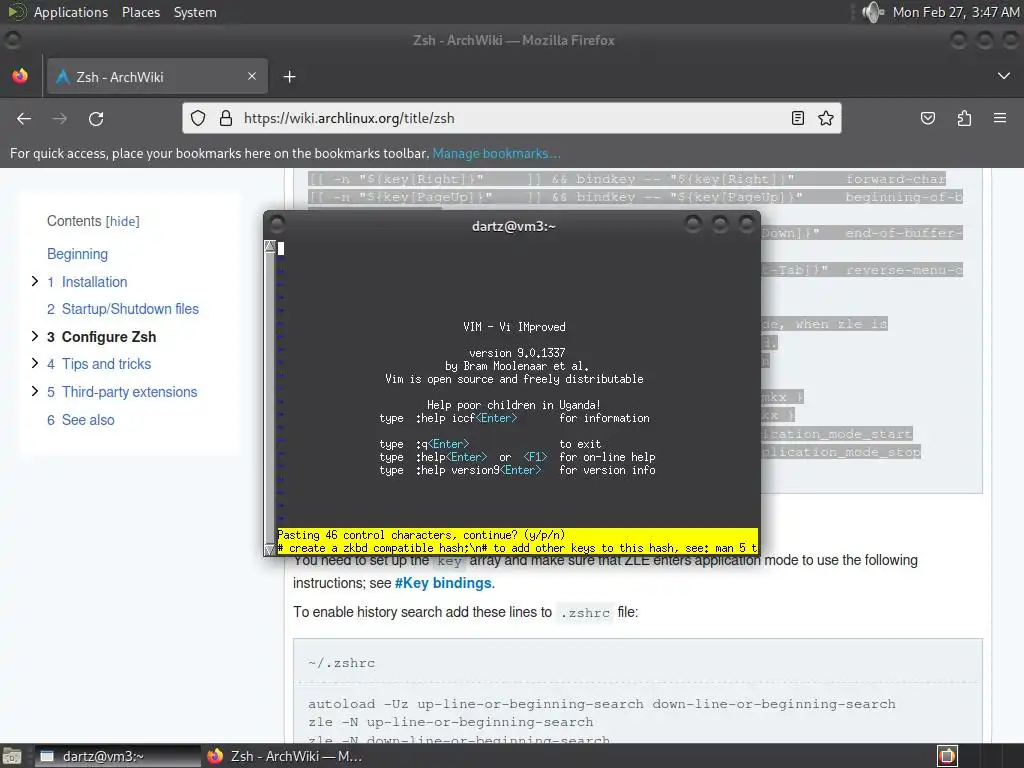Follow the #Key bindings link
This screenshot has width=1024, height=768.
pos(443,583)
